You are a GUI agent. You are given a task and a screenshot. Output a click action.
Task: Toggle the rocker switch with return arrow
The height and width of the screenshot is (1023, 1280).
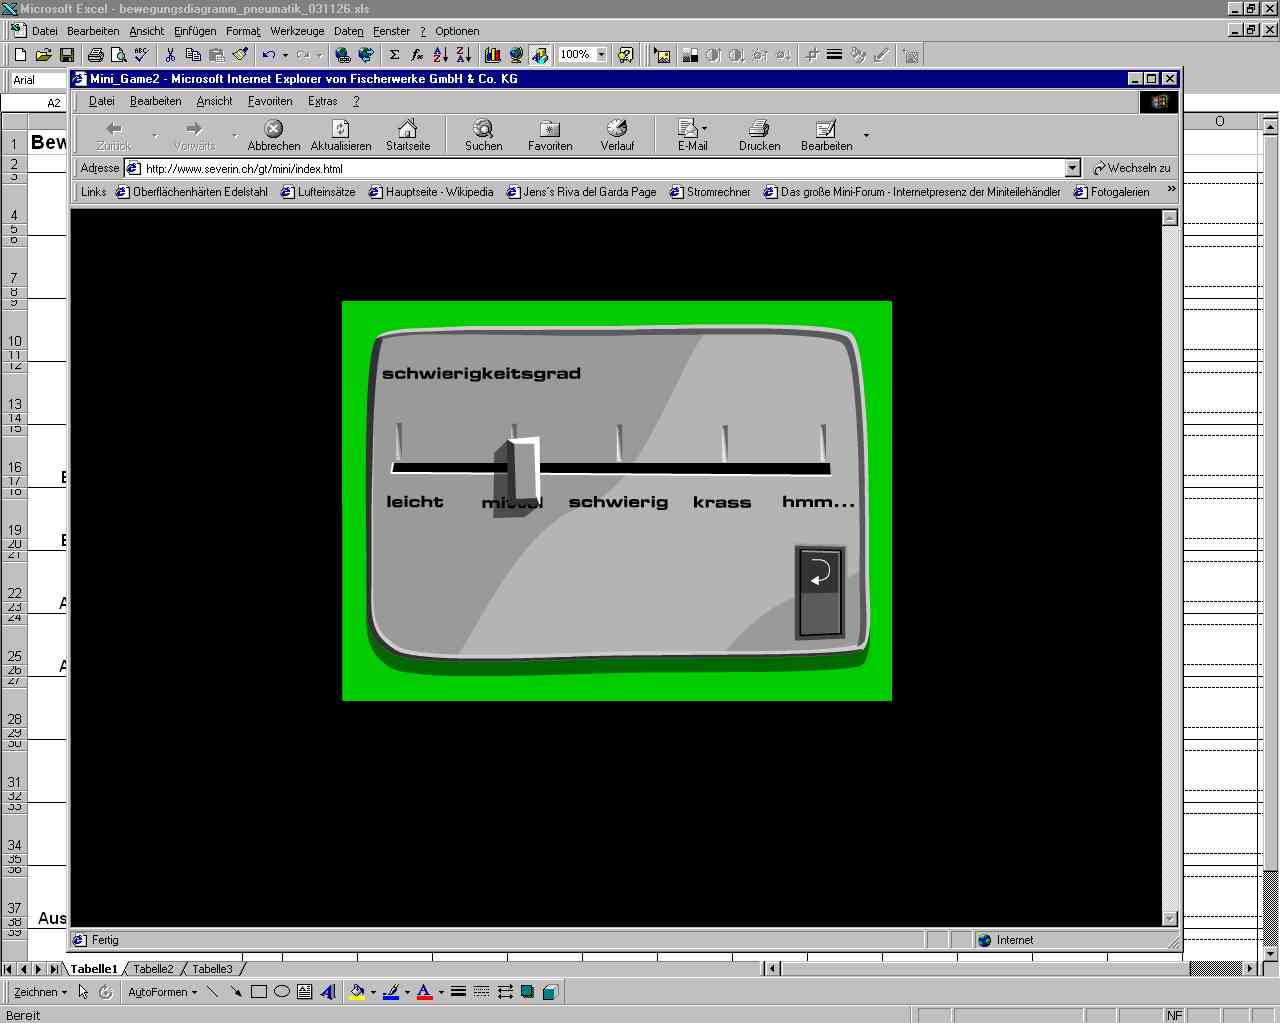coord(820,592)
